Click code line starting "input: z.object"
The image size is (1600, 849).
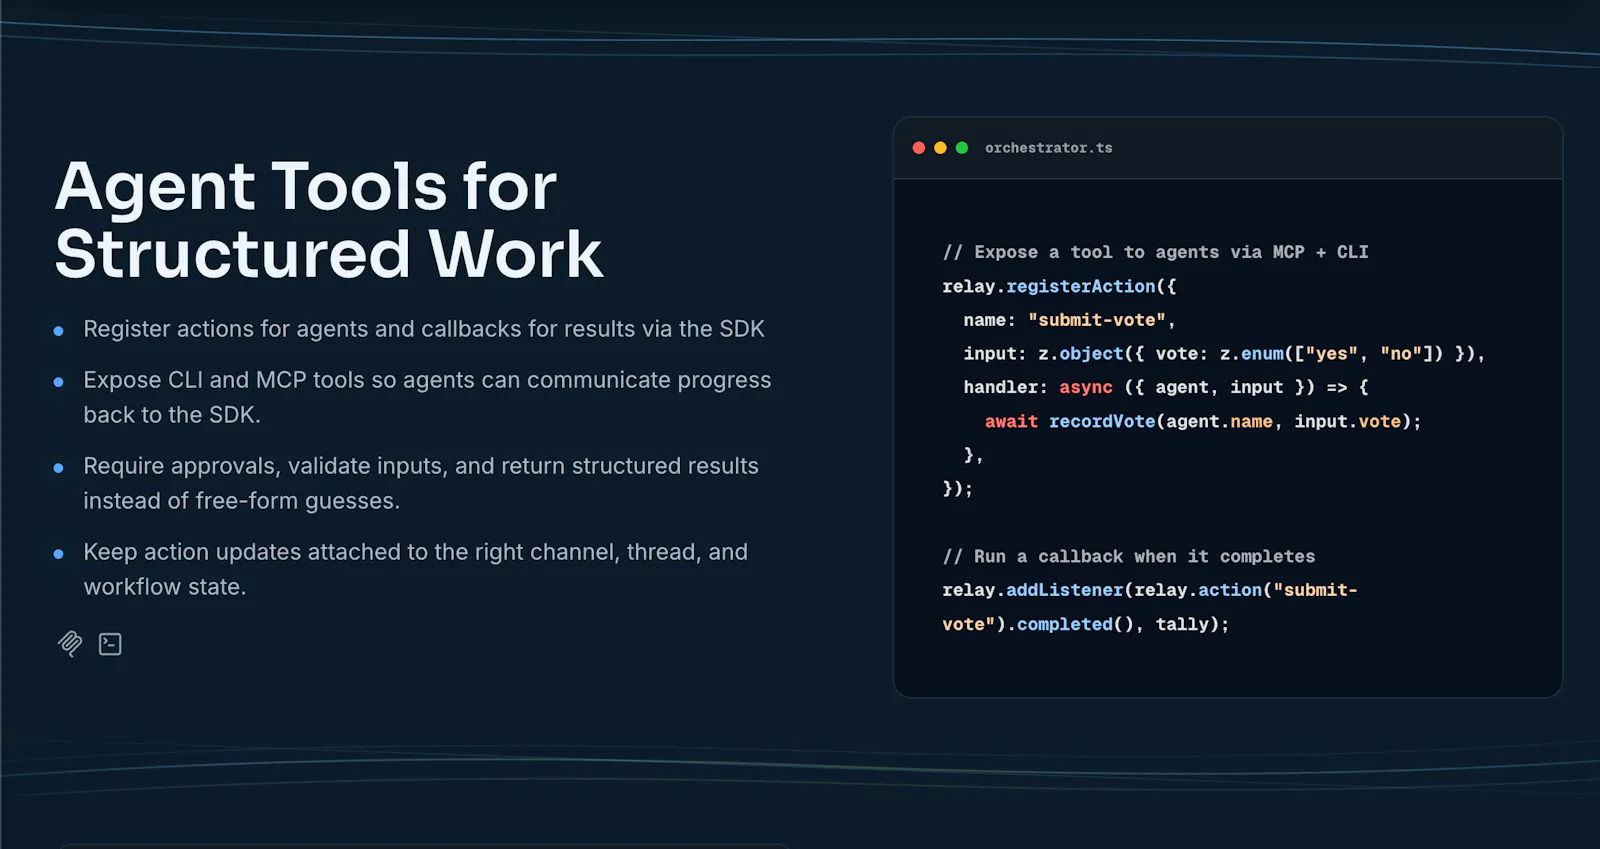tap(1224, 354)
